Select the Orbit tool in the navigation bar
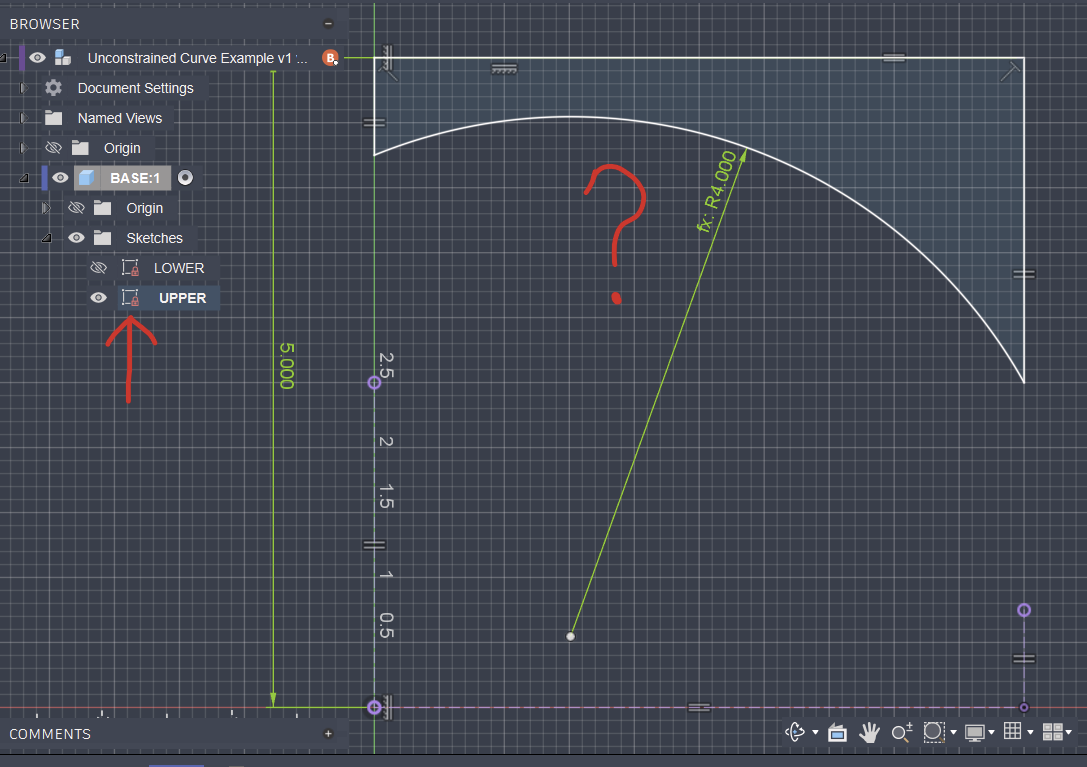1087x767 pixels. (793, 732)
